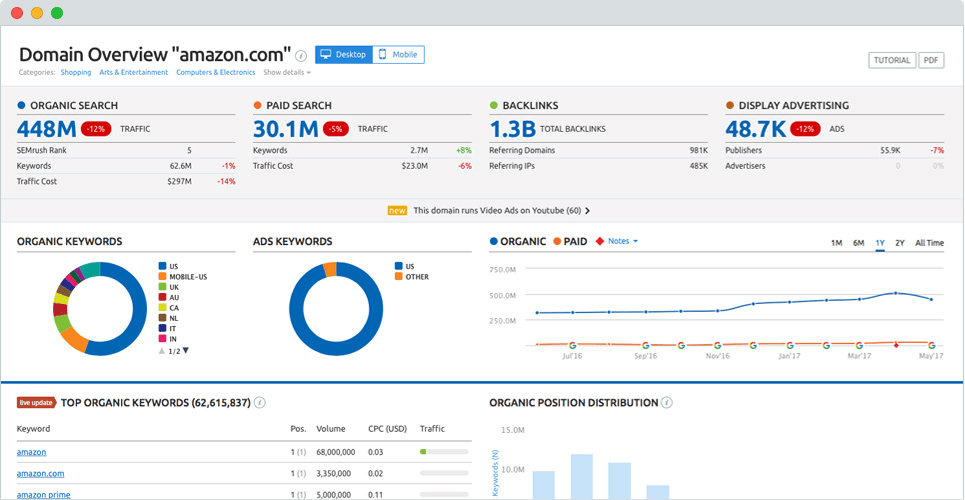Image resolution: width=965 pixels, height=500 pixels.
Task: Go to previous legend page with up triangle
Action: pos(162,351)
